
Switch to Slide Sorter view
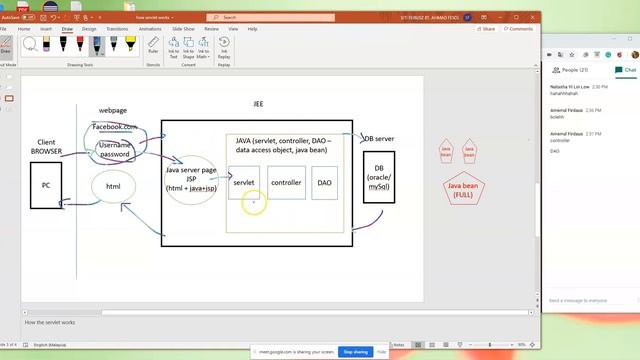tap(432, 345)
